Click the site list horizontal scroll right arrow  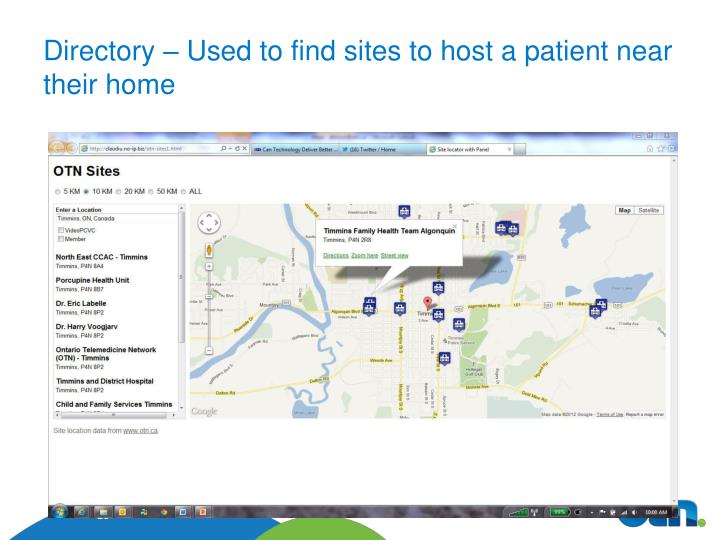pos(174,415)
